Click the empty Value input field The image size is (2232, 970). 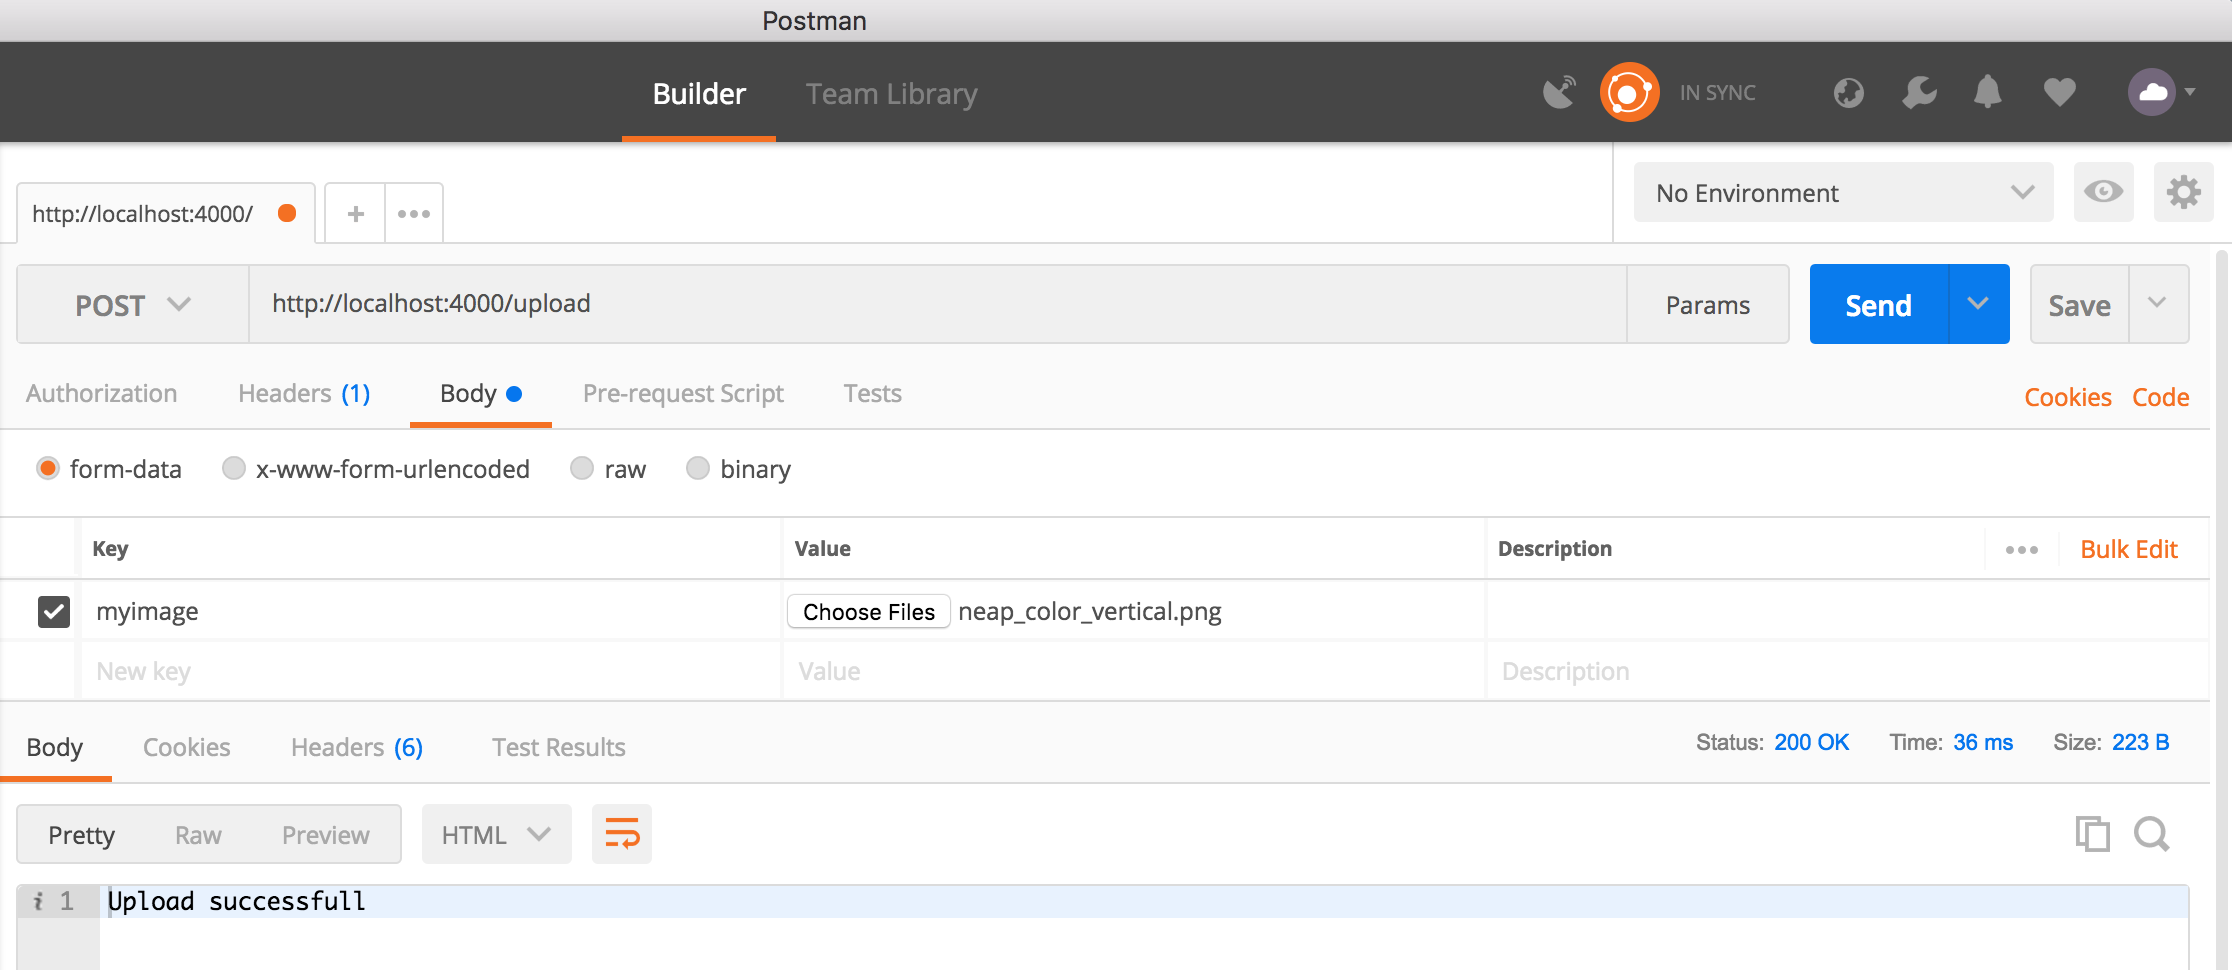[1134, 671]
